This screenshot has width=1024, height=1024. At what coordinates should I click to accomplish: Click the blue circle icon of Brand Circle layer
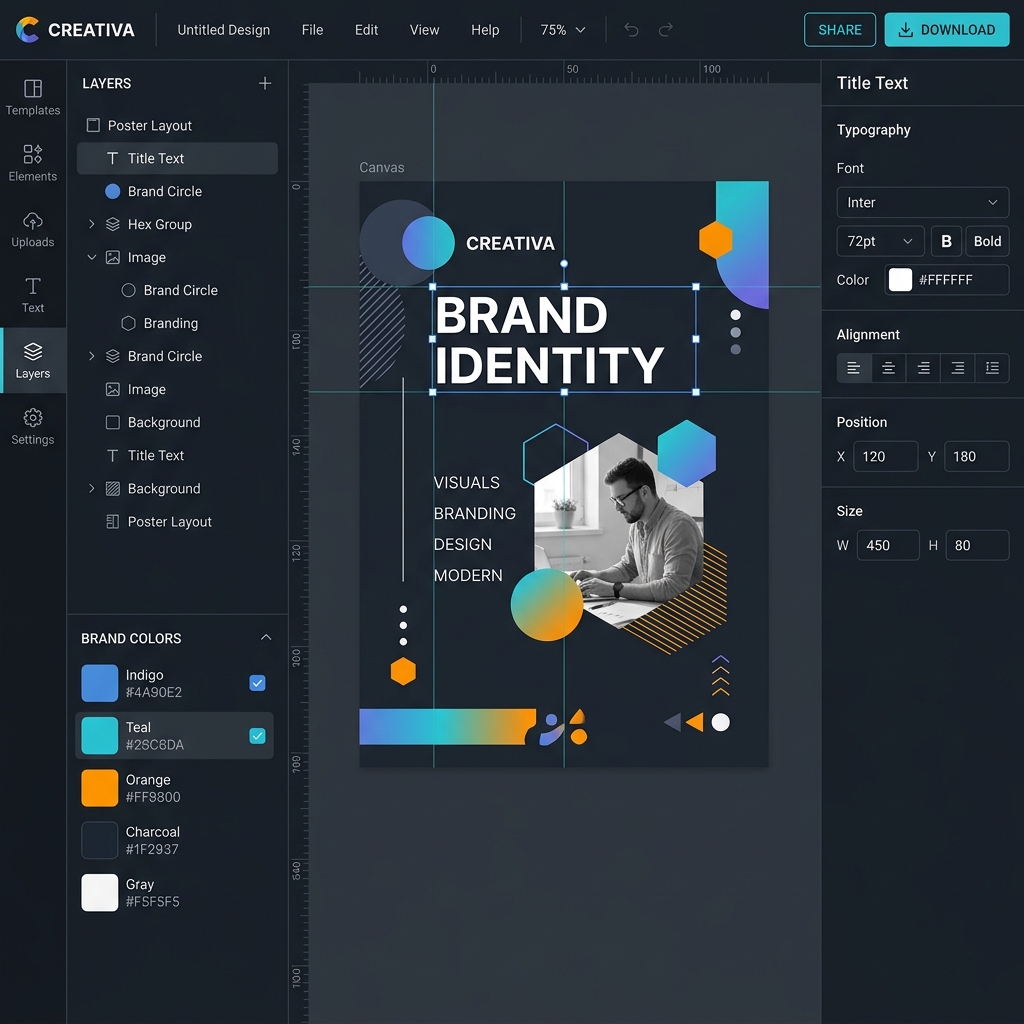(x=112, y=191)
